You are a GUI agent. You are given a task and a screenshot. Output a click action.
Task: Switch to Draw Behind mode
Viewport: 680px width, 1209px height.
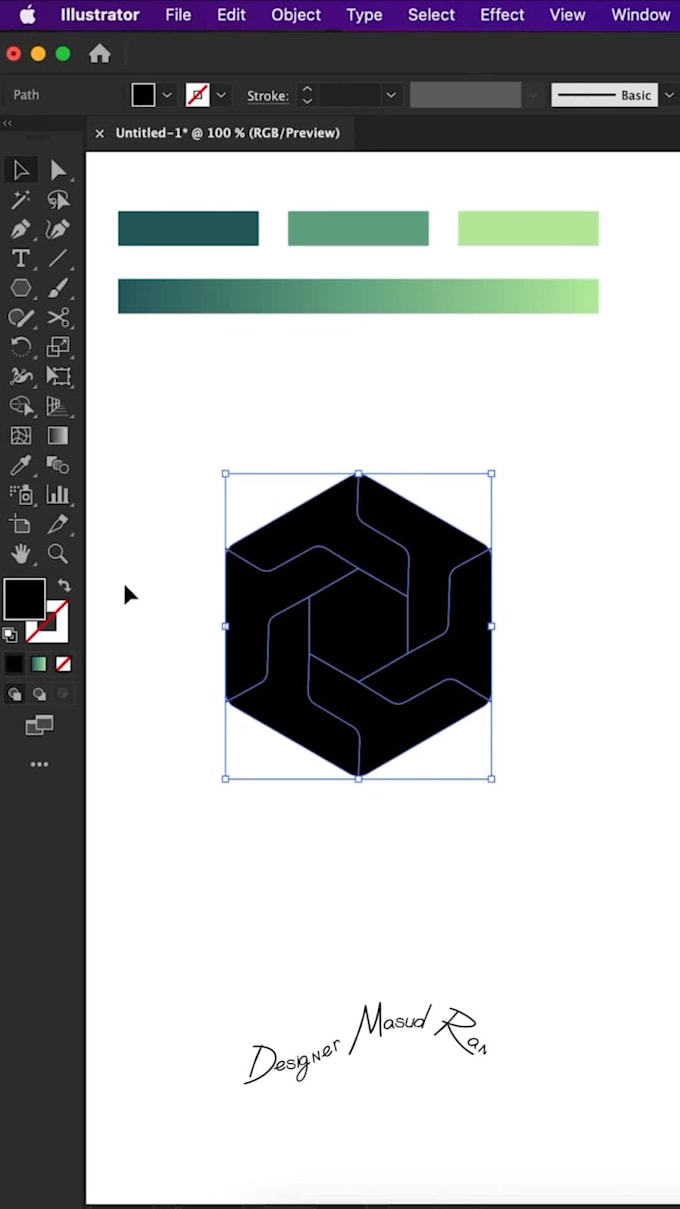tap(39, 694)
